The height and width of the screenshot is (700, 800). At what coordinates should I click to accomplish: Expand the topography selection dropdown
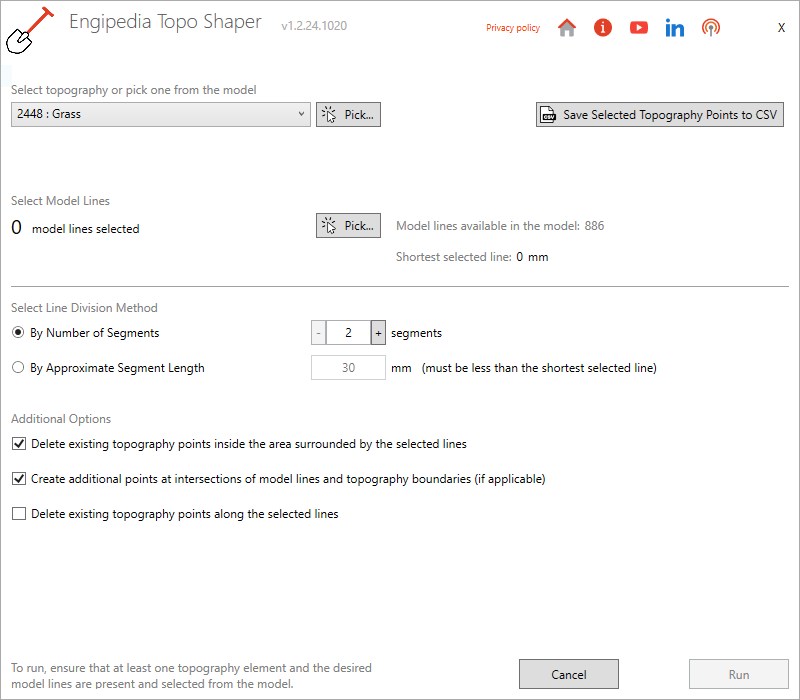tap(302, 114)
